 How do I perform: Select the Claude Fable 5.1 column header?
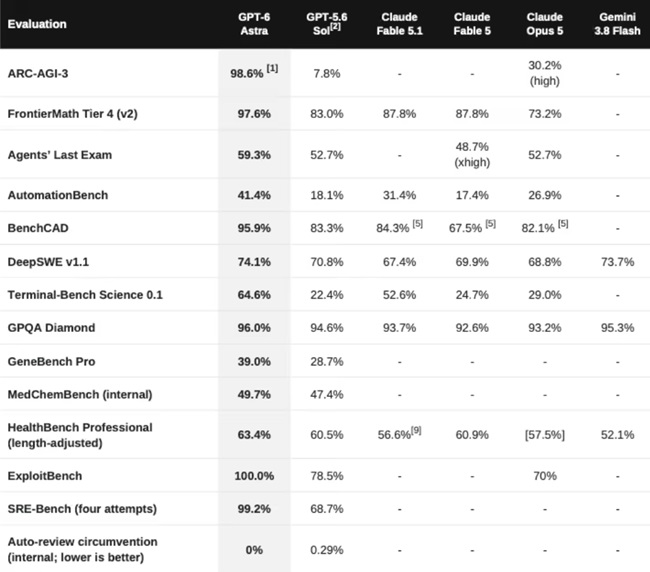click(x=399, y=24)
